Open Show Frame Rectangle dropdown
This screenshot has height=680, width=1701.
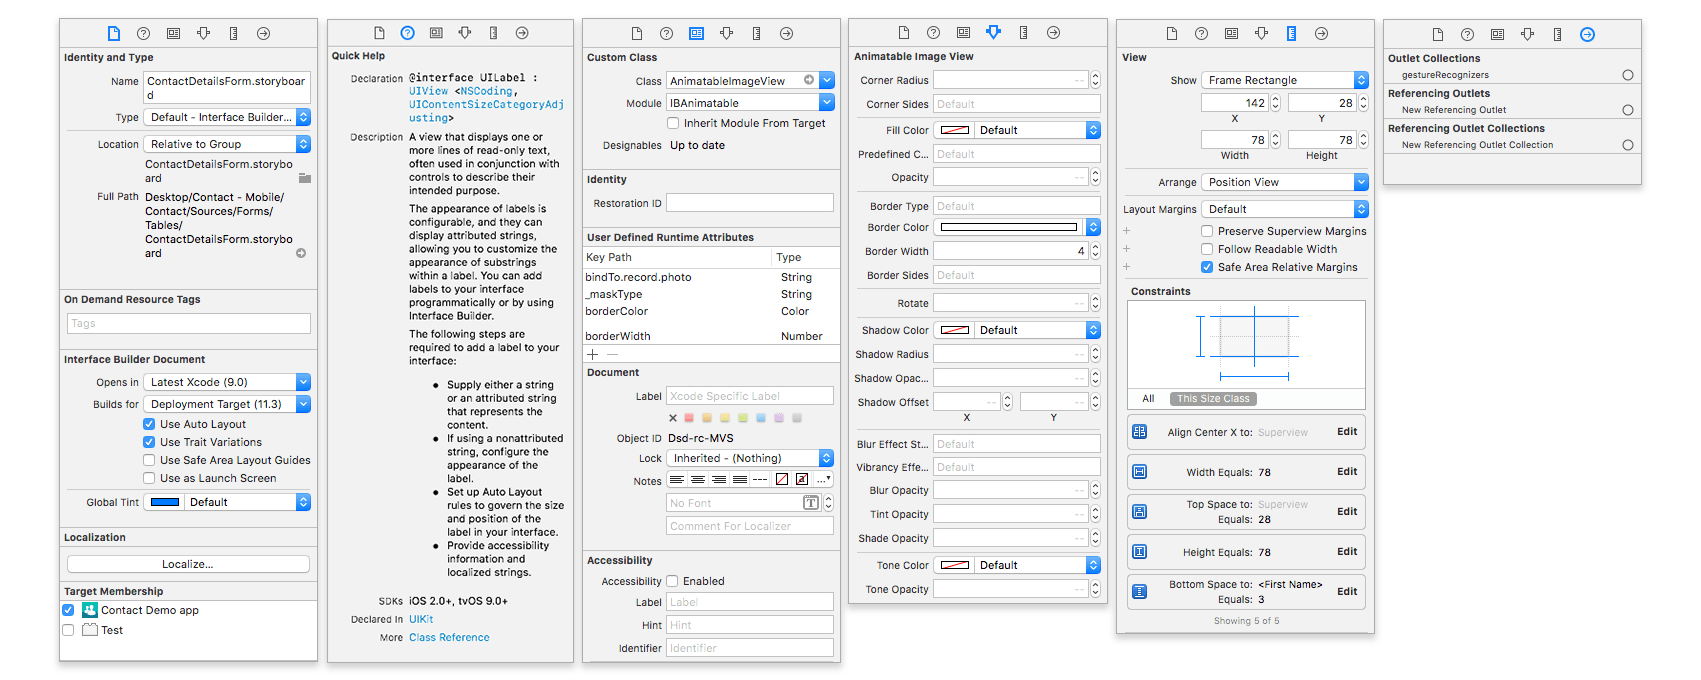click(1285, 80)
